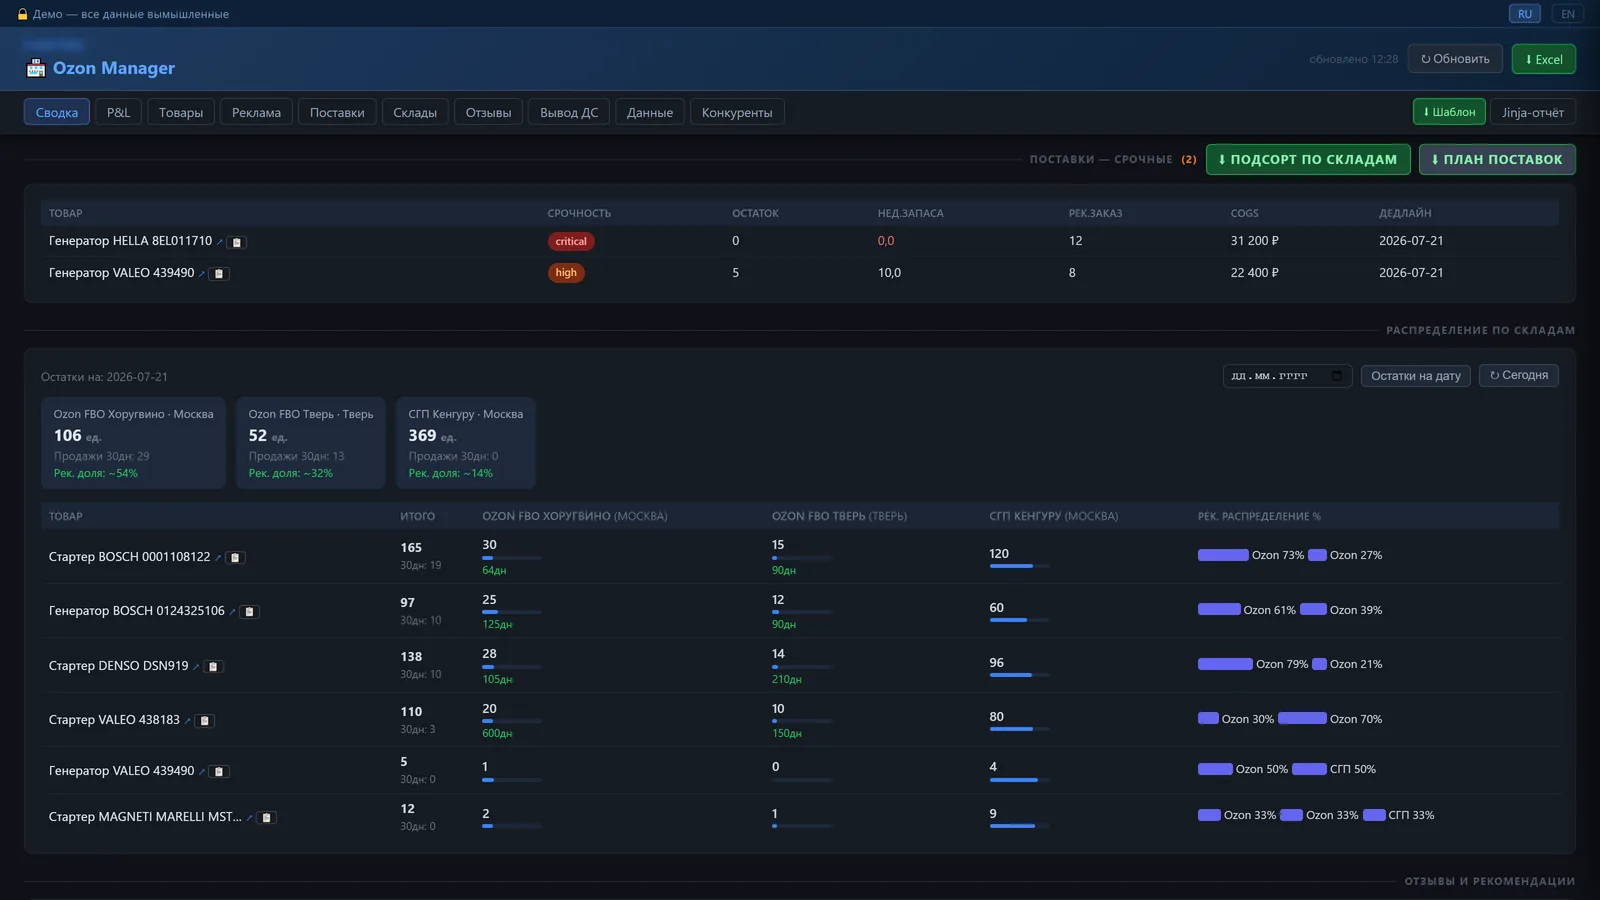
Task: Copy VALEO 439490 name in warehouse distribution table
Action: click(x=219, y=772)
